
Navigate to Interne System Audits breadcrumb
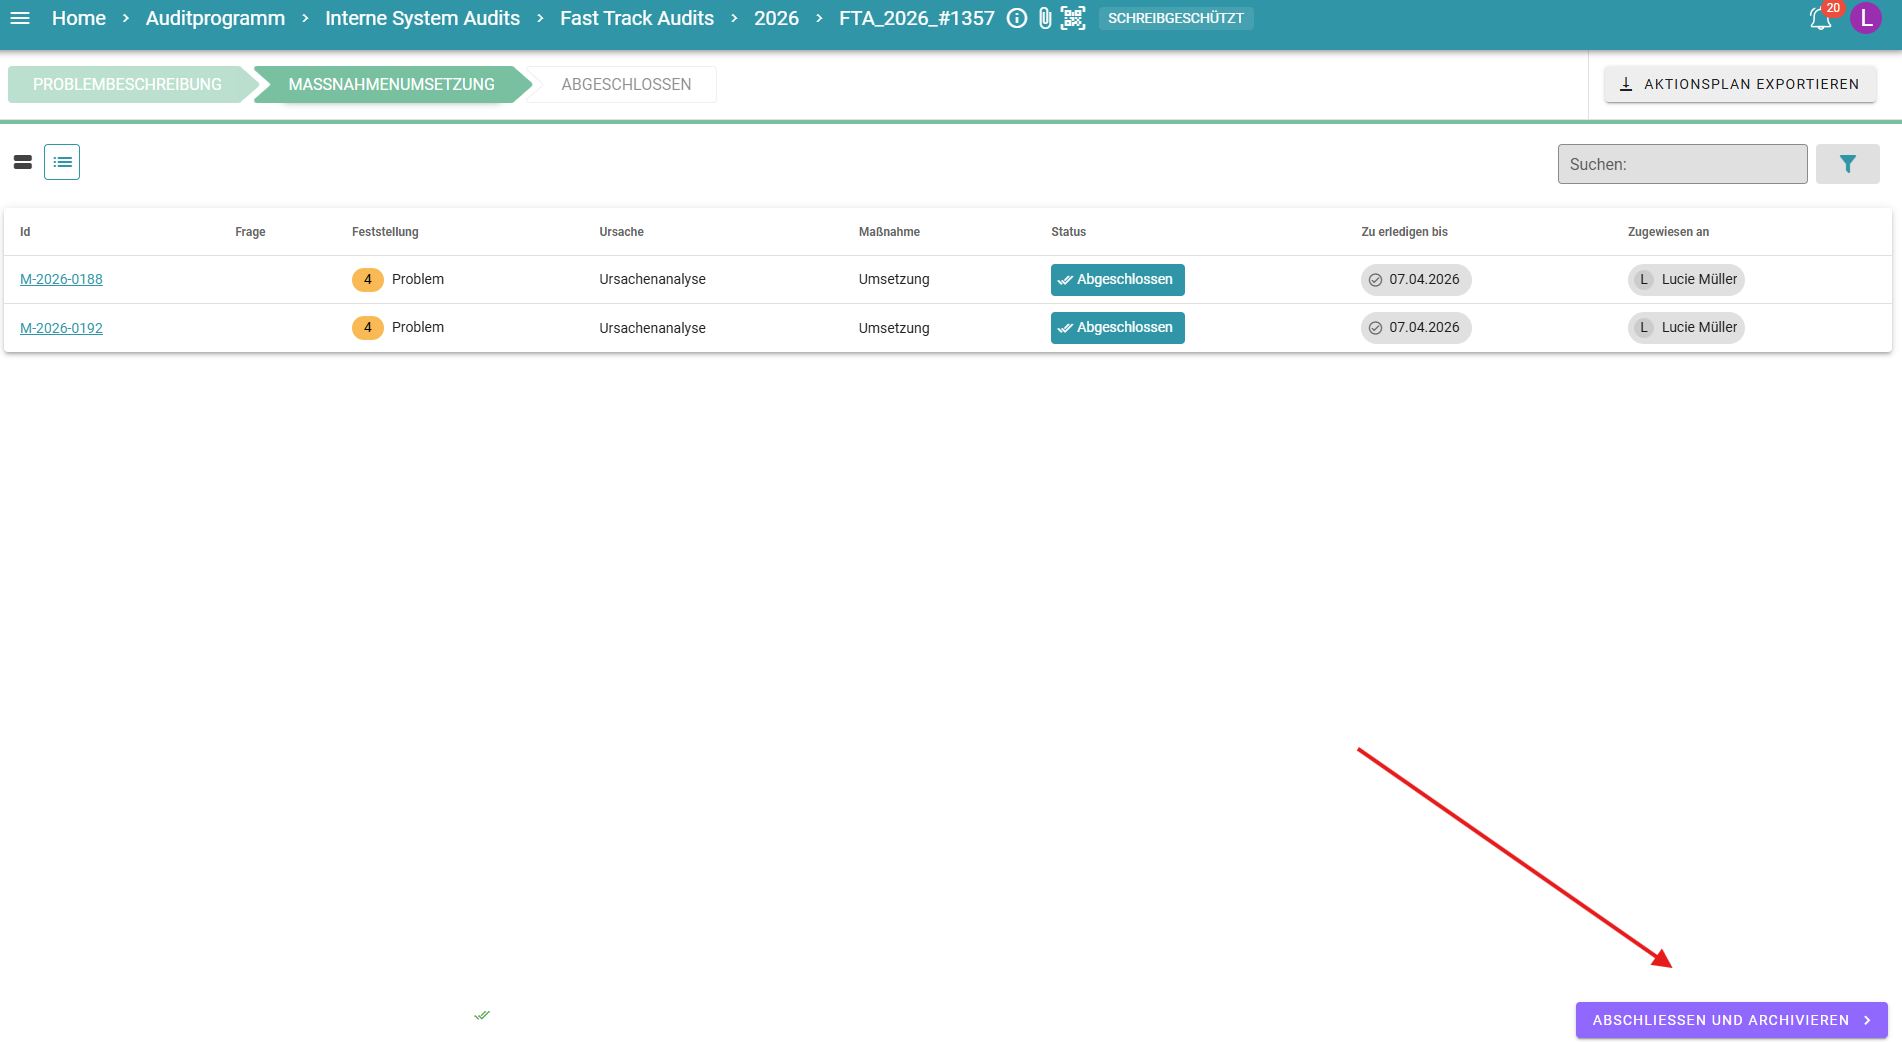pos(422,18)
